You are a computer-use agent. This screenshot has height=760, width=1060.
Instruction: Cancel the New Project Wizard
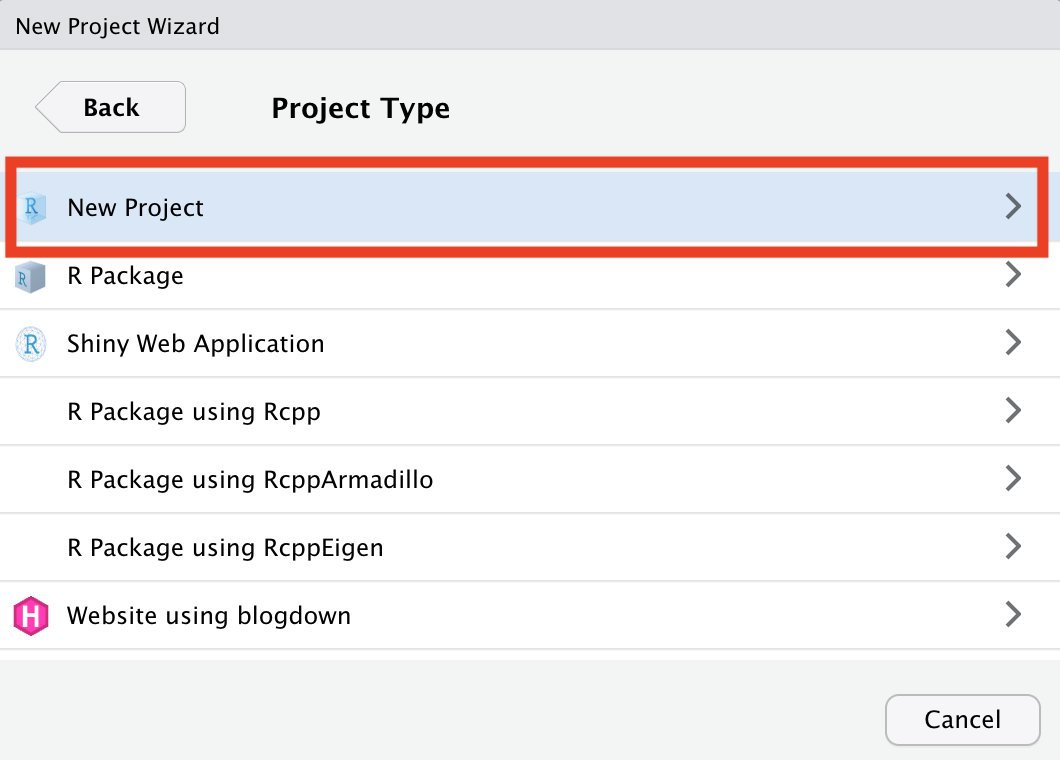coord(962,719)
